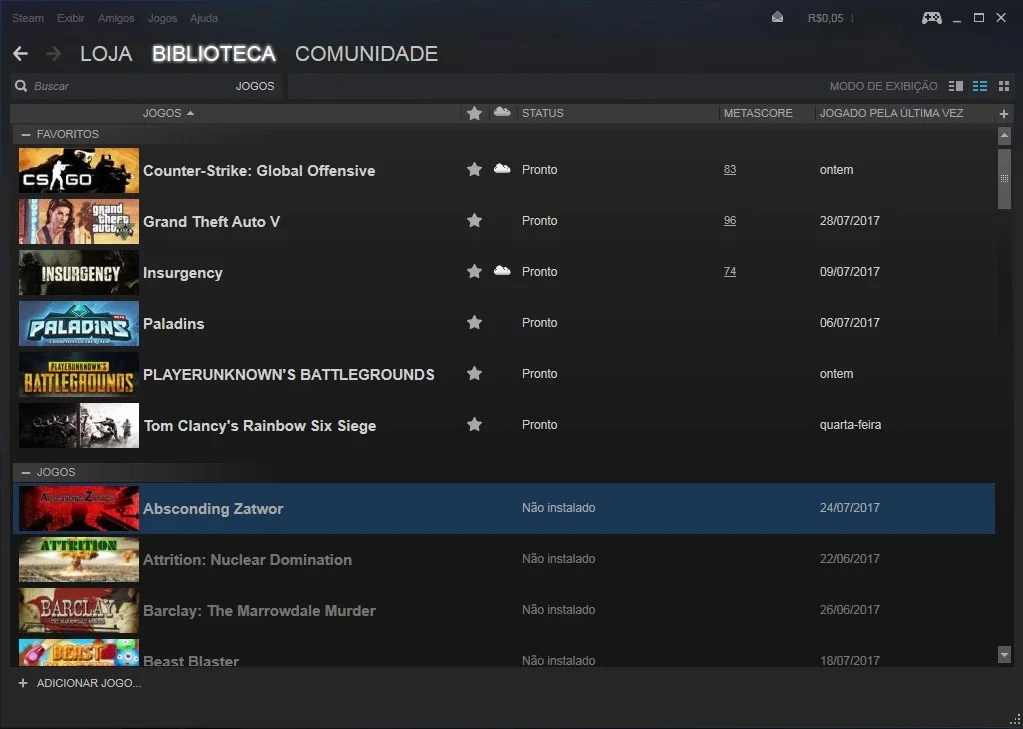The height and width of the screenshot is (729, 1023).
Task: Switch to detail view display mode
Action: tap(956, 86)
